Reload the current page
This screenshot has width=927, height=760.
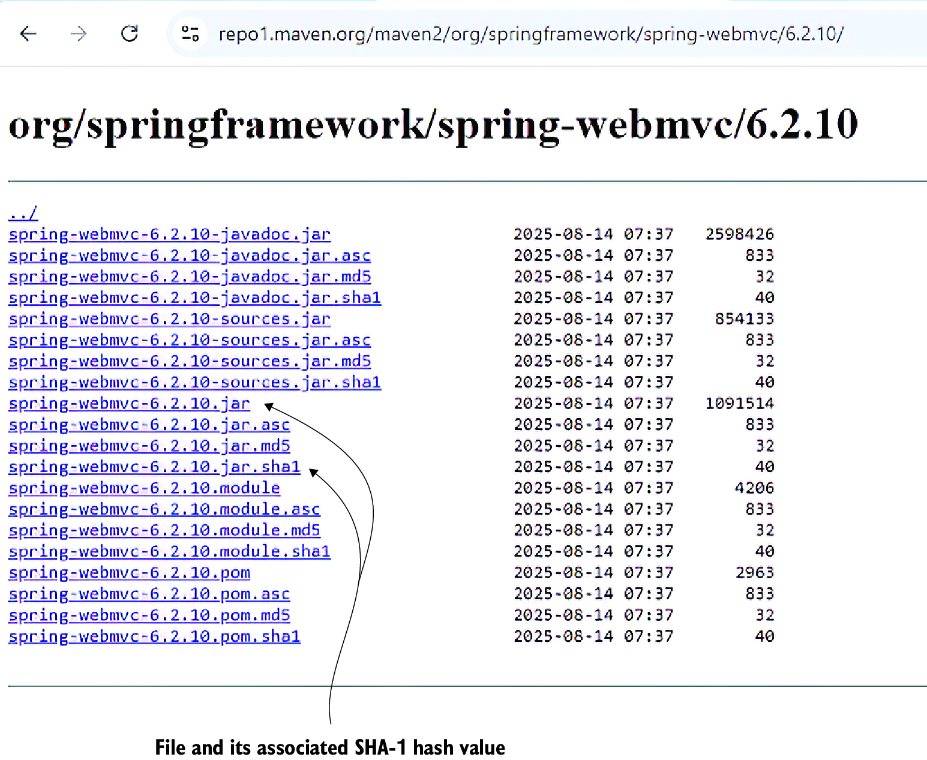coord(129,34)
